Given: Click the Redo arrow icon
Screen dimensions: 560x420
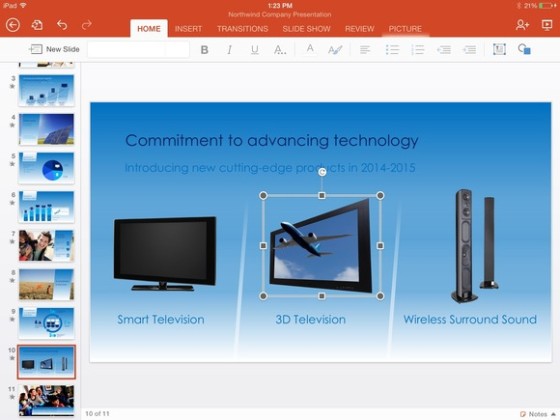Looking at the screenshot, I should point(86,25).
